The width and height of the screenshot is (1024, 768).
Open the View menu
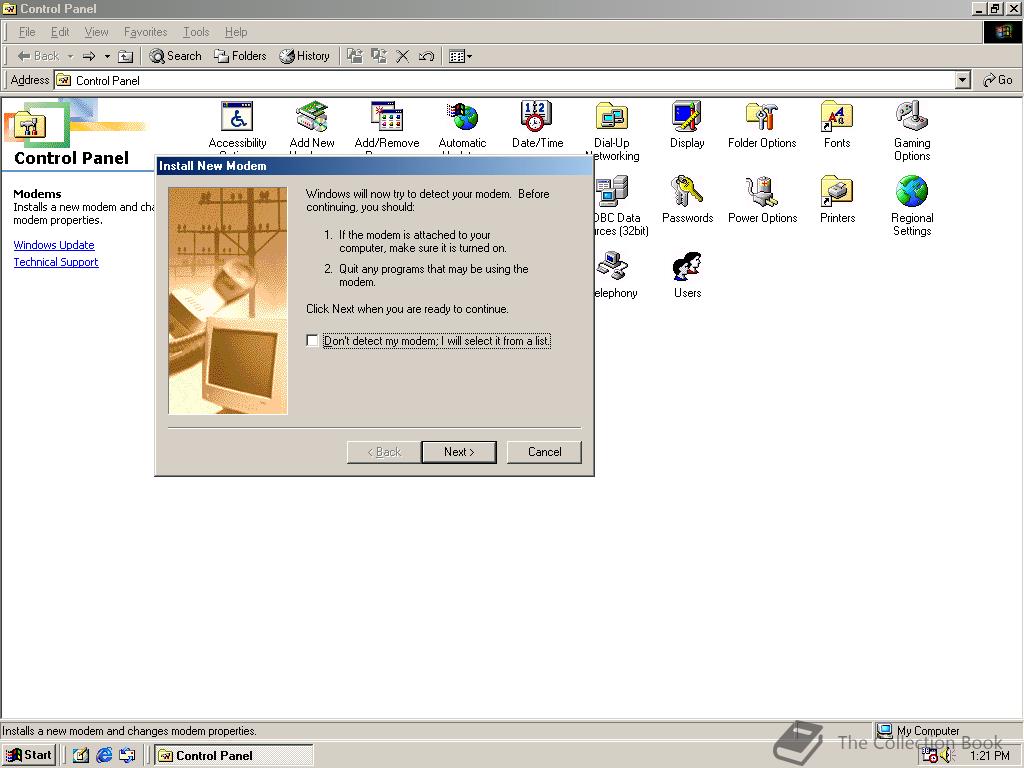[96, 32]
